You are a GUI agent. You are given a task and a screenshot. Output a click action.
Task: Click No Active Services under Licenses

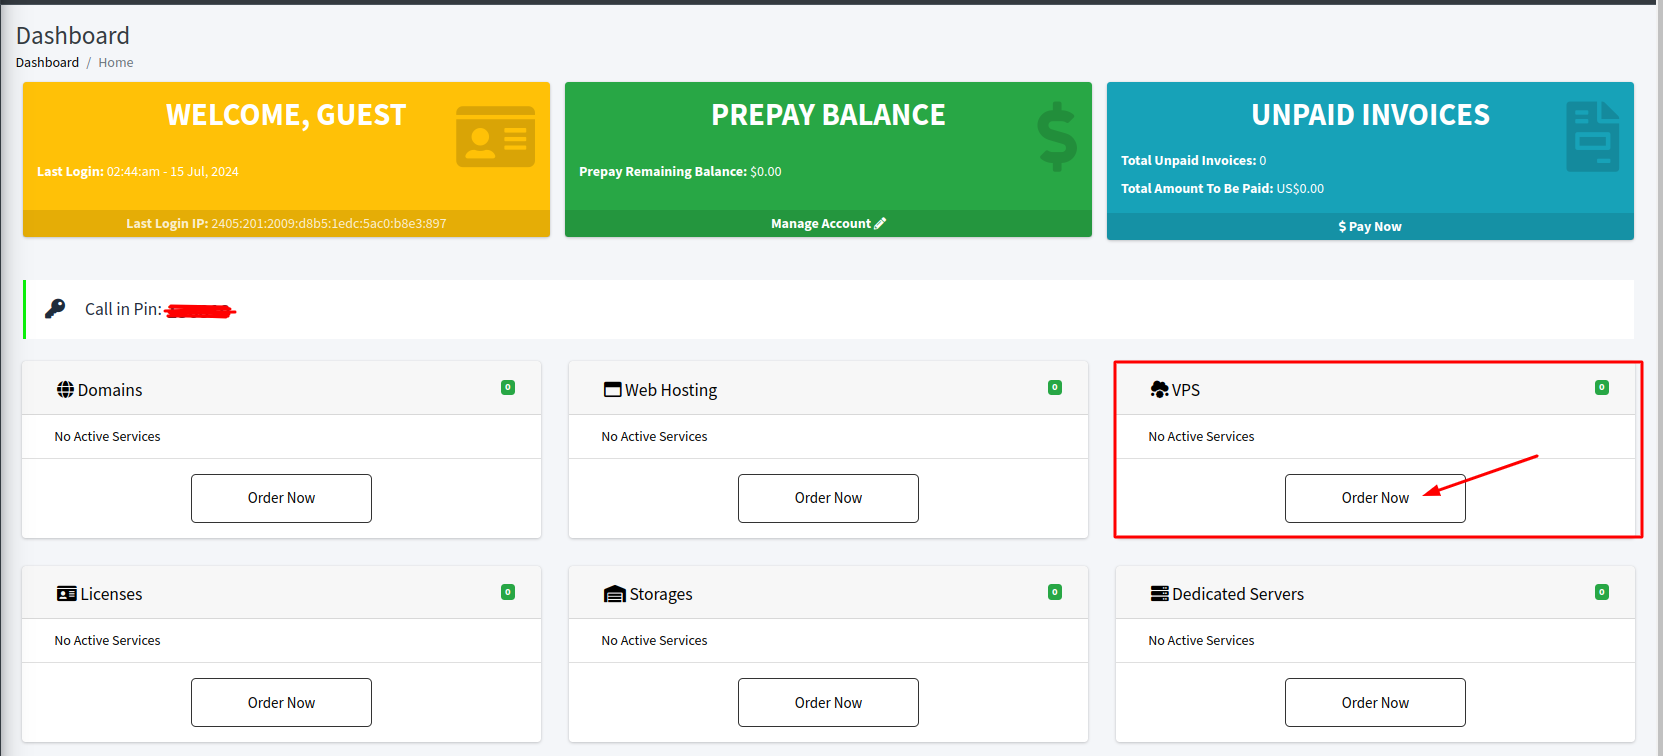pyautogui.click(x=107, y=641)
